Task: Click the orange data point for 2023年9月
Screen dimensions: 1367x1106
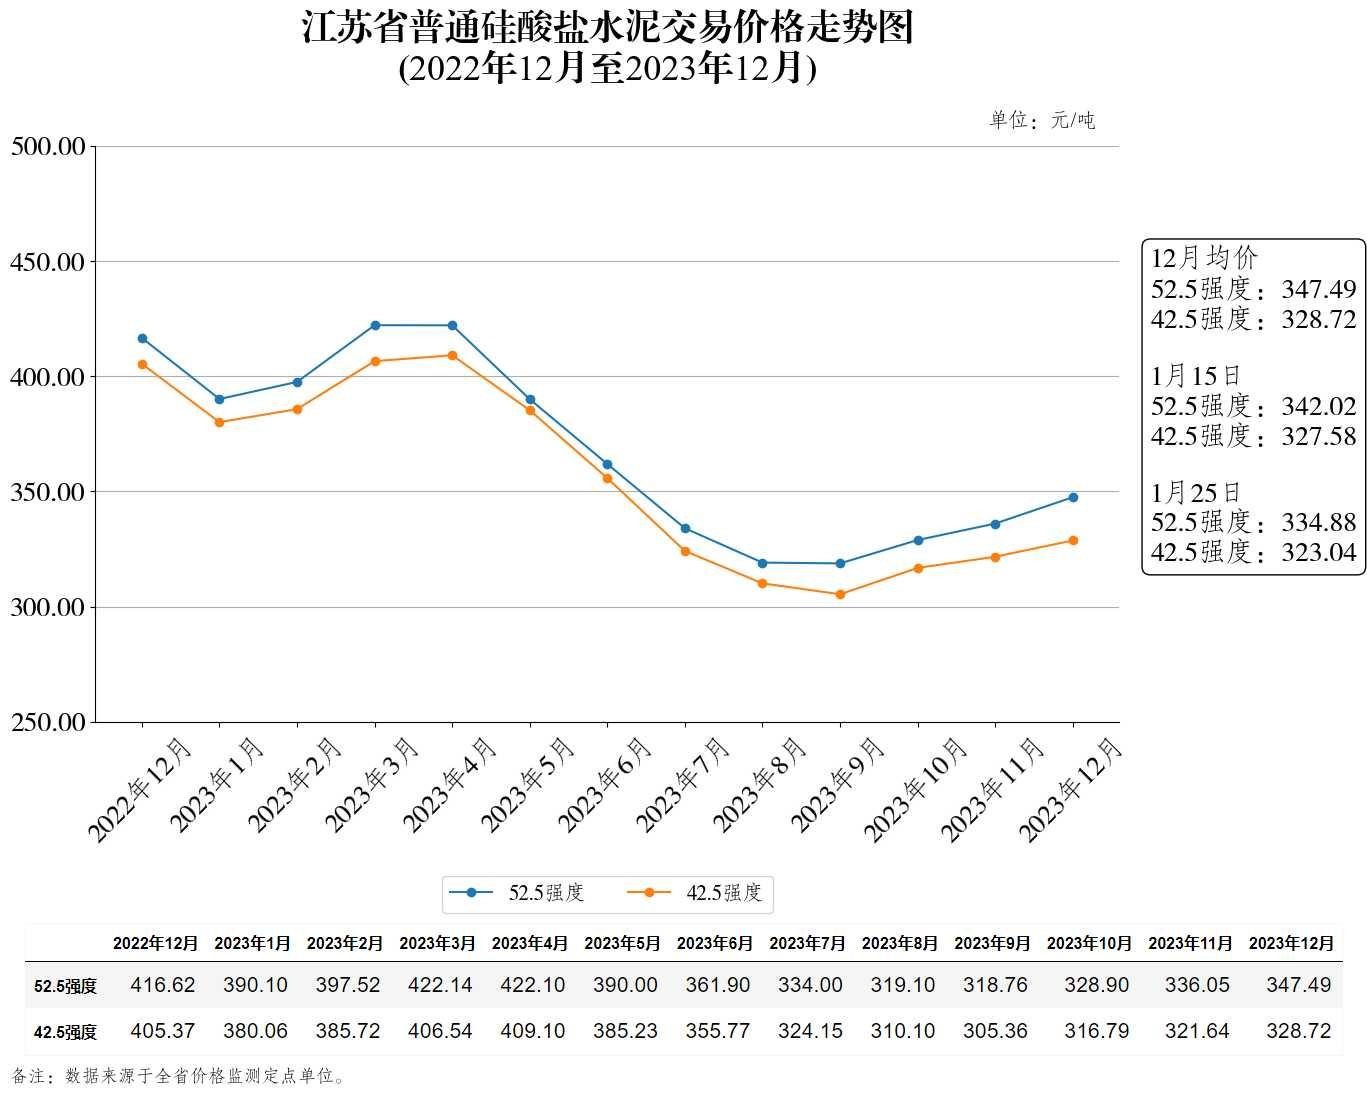Action: coord(840,595)
